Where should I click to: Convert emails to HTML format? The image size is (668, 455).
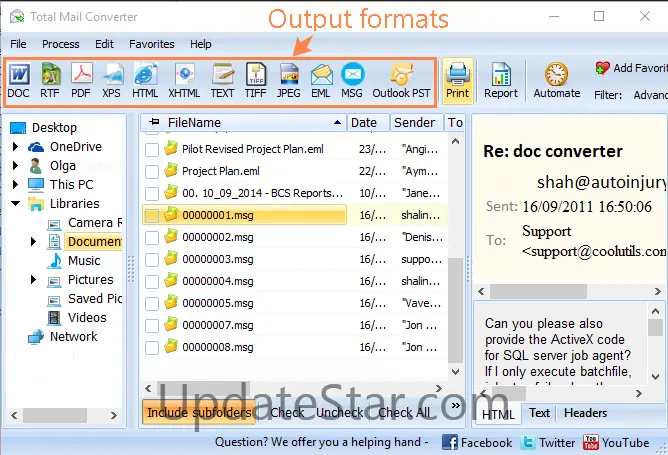point(145,81)
